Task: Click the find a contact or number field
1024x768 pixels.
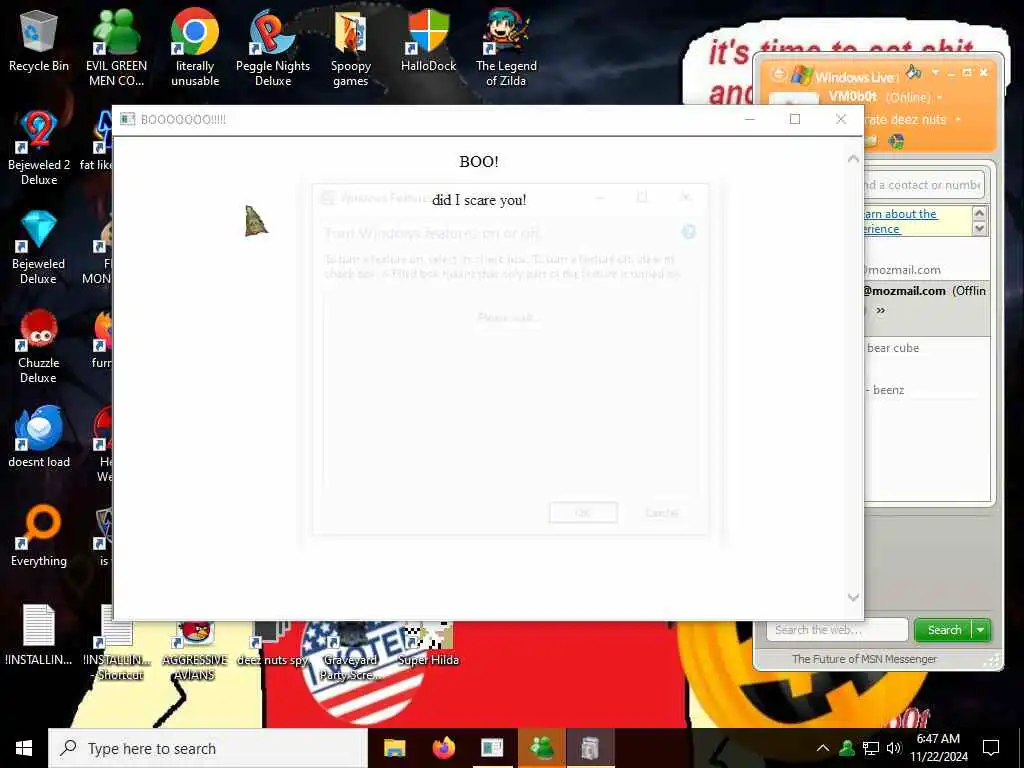Action: pos(923,185)
